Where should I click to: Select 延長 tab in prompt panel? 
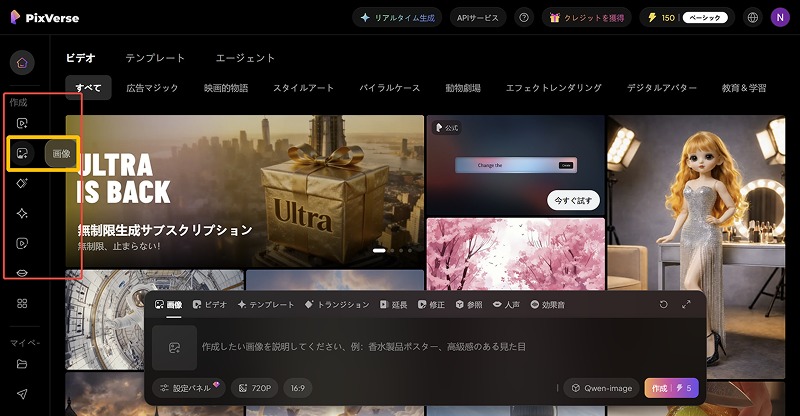394,305
